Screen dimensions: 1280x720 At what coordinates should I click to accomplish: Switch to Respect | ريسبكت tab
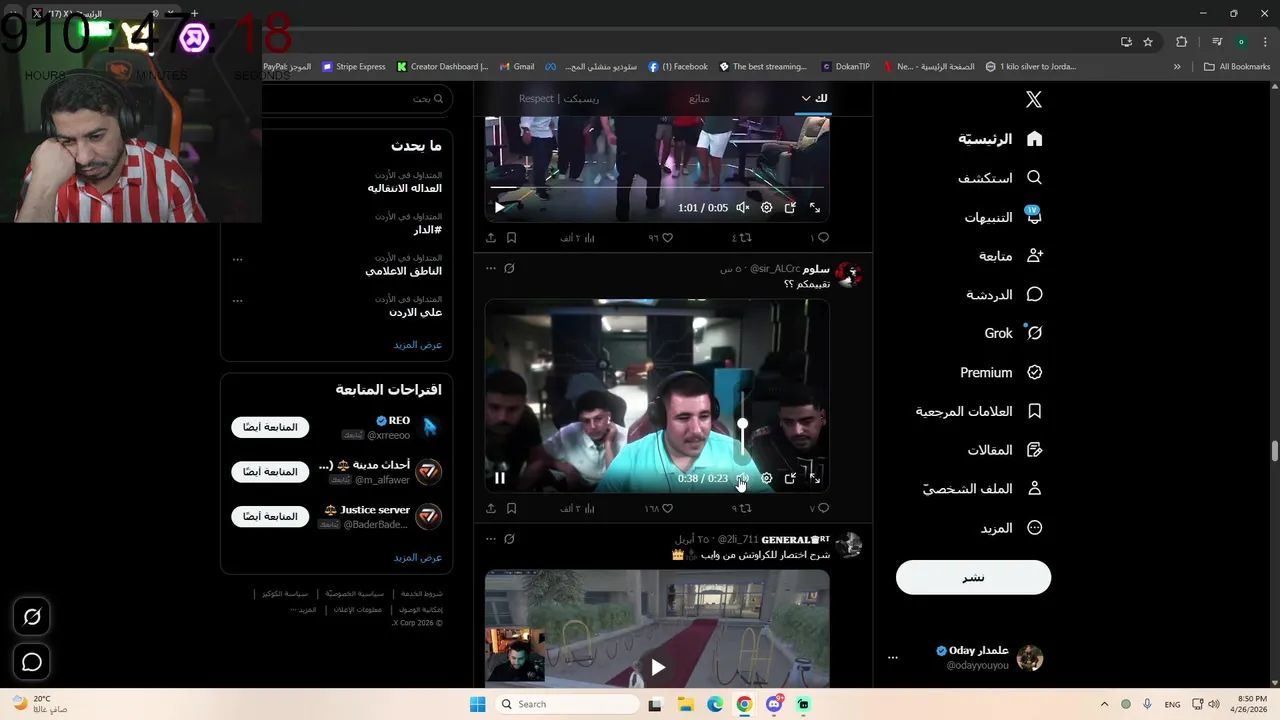pos(559,98)
